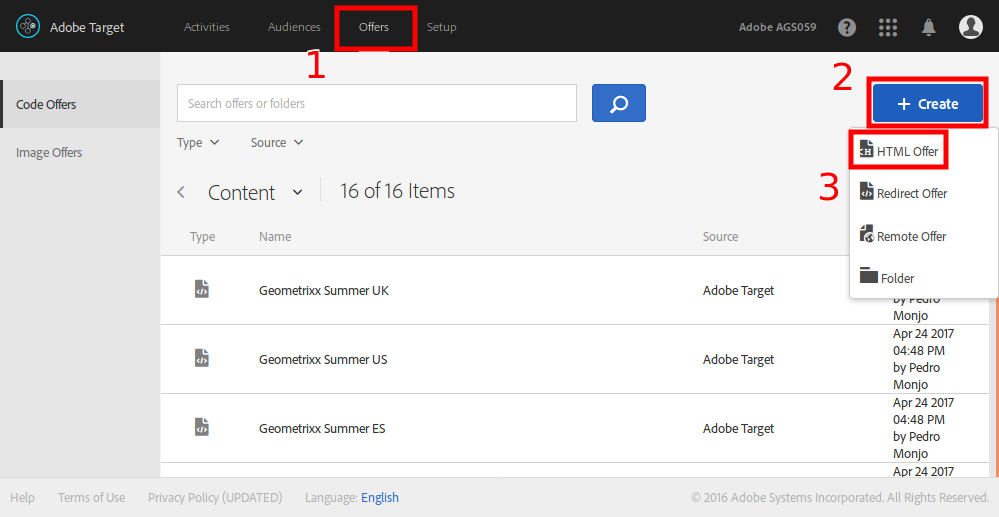Click the code offer icon for Geometrixx Summer UK
This screenshot has height=517, width=999.
(x=201, y=289)
